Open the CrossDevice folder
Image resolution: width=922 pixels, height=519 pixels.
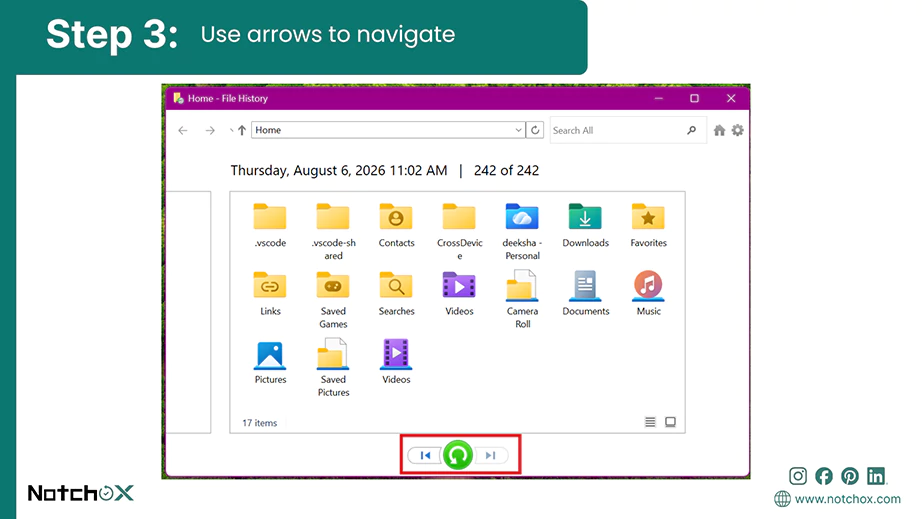[459, 232]
